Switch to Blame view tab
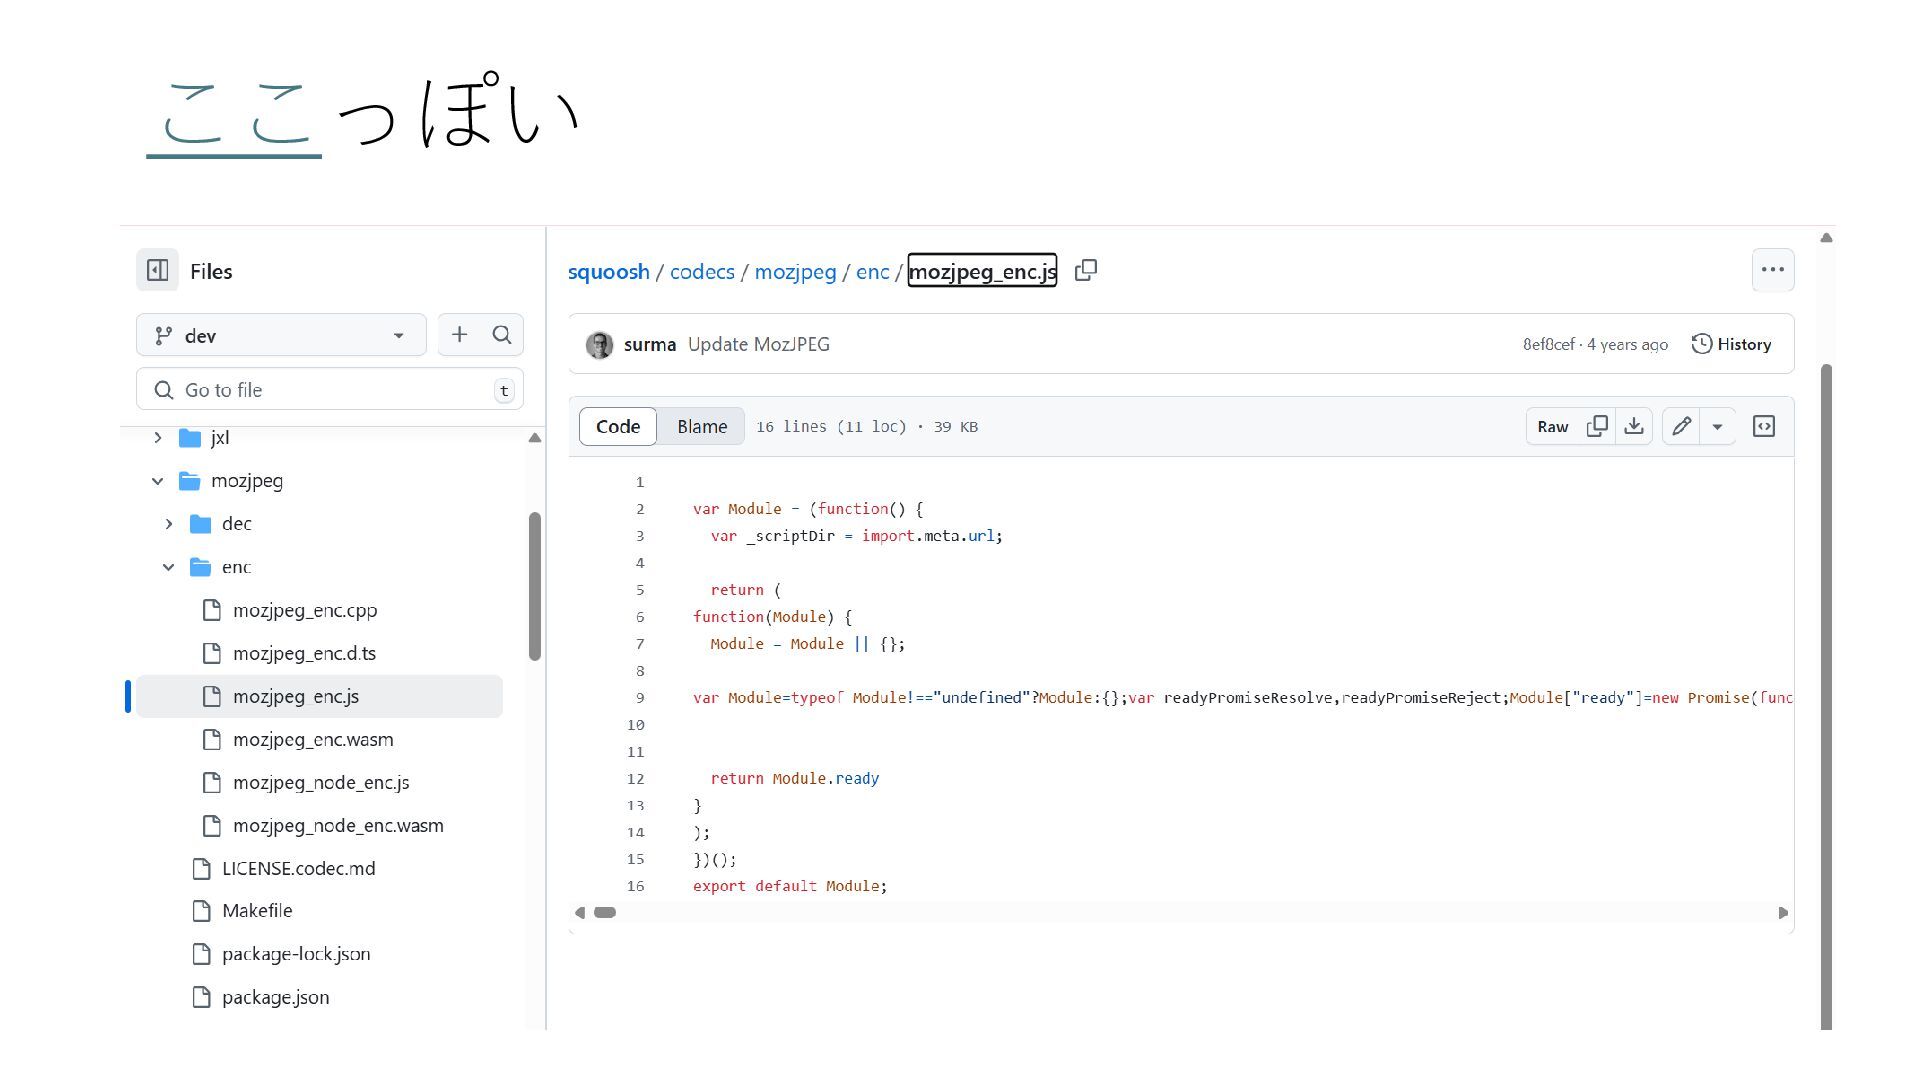The height and width of the screenshot is (1080, 1920). (702, 426)
